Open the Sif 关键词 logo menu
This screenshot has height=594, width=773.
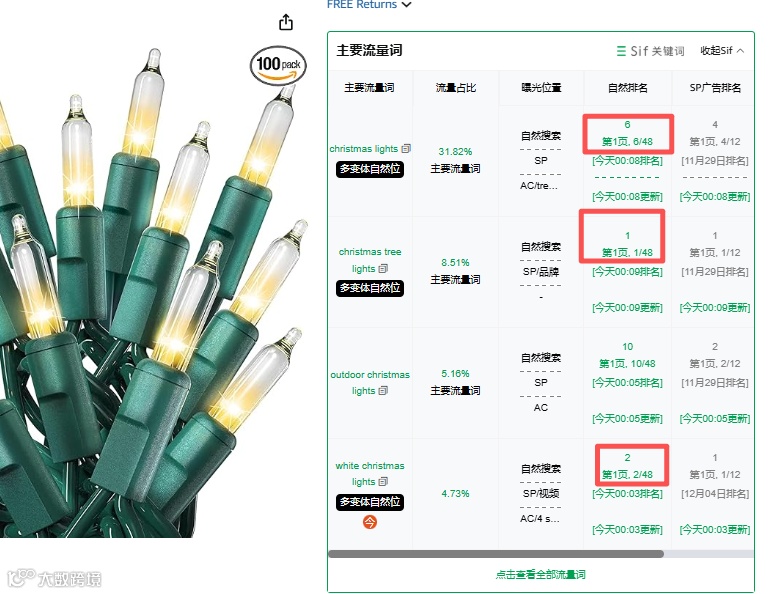tap(650, 51)
